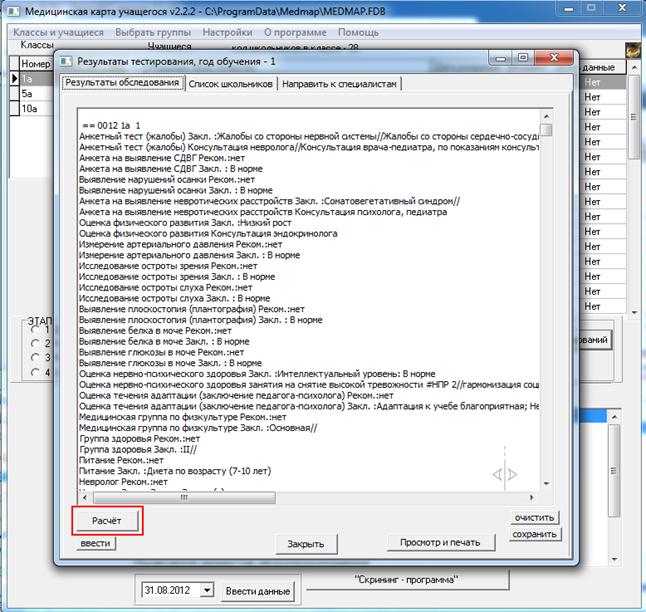Click the очистить button
646x612 pixels.
pos(534,518)
